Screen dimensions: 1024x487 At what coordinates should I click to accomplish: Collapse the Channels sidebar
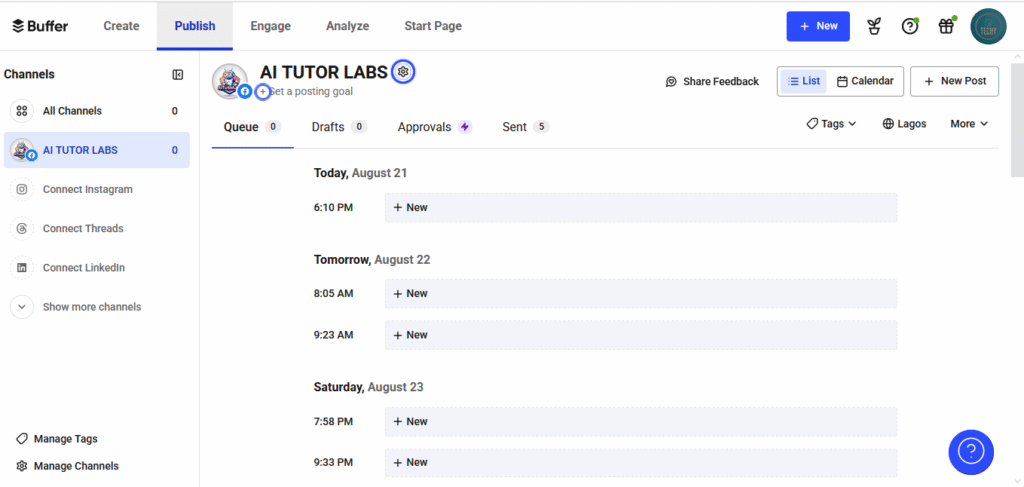pos(178,74)
